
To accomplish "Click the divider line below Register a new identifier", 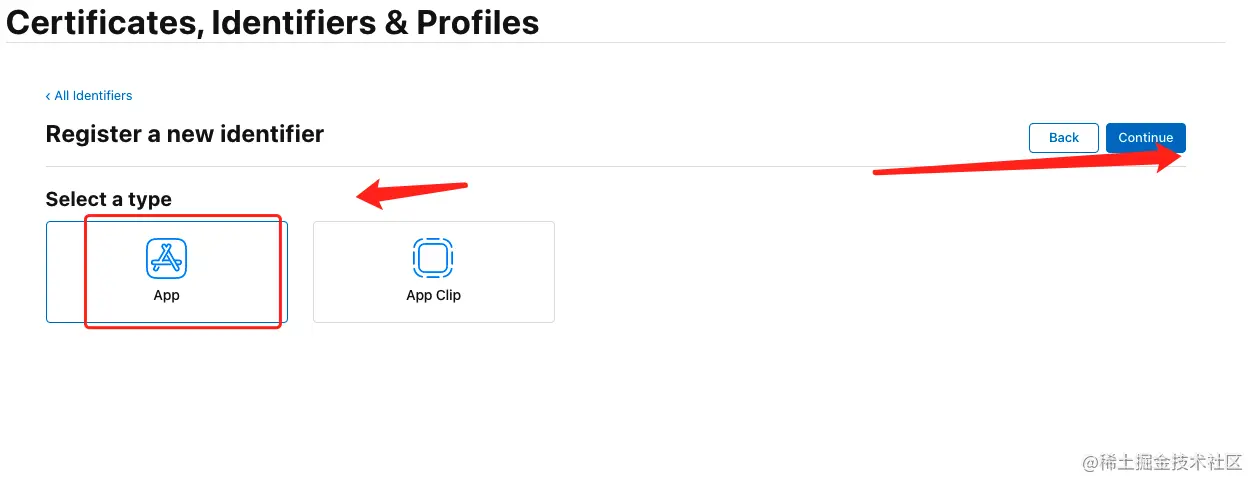I will click(x=616, y=166).
